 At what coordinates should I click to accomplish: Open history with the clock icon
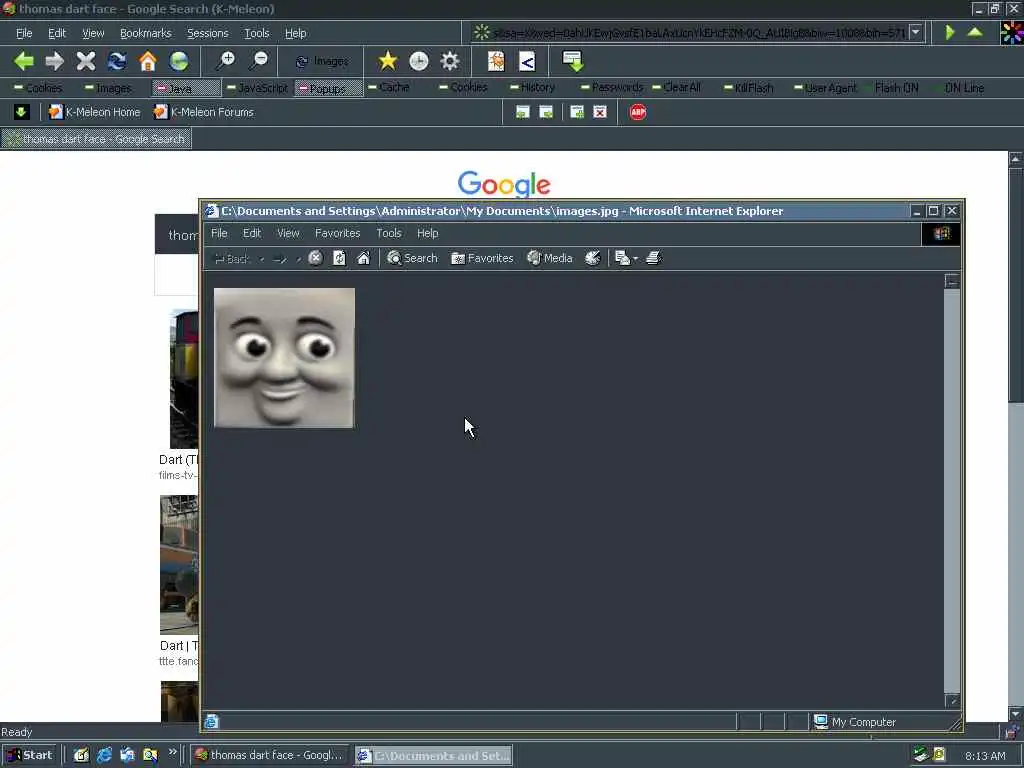pyautogui.click(x=419, y=61)
